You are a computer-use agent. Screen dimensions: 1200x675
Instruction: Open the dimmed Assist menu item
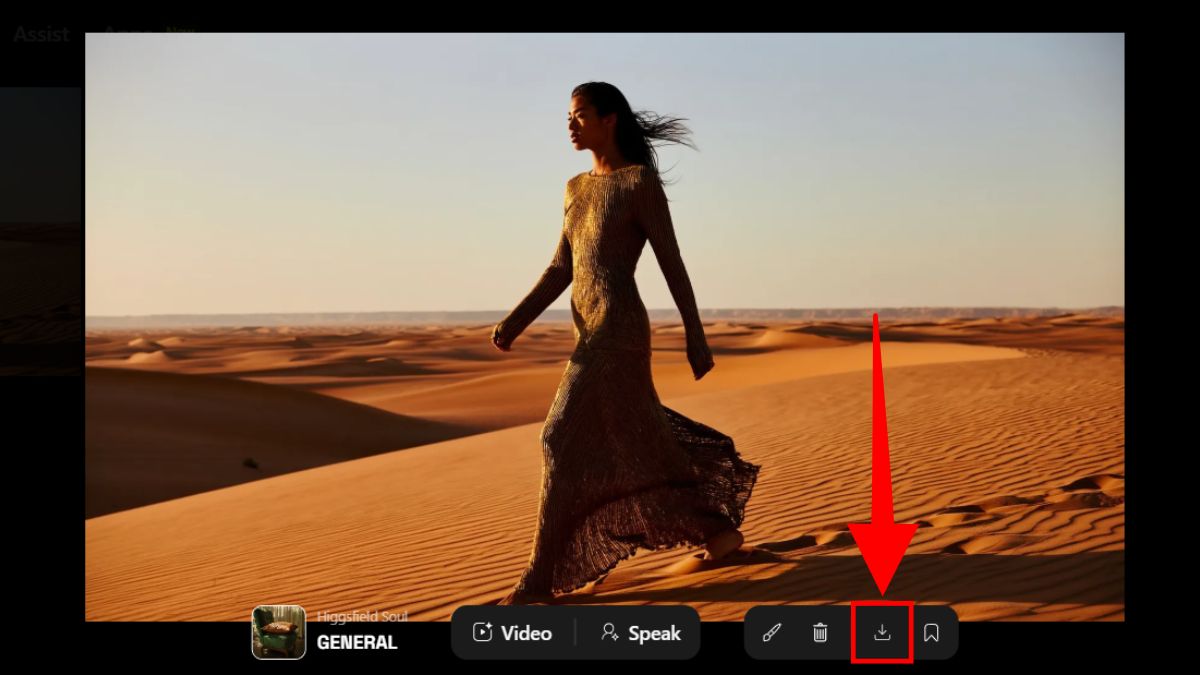(x=41, y=34)
